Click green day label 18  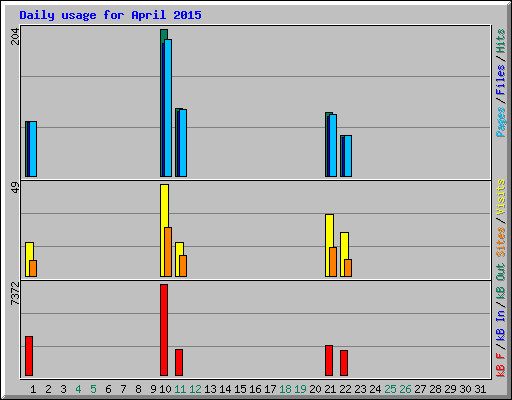tap(285, 389)
